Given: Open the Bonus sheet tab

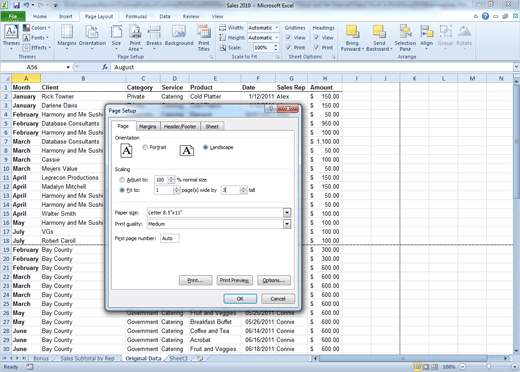Looking at the screenshot, I should coord(41,358).
